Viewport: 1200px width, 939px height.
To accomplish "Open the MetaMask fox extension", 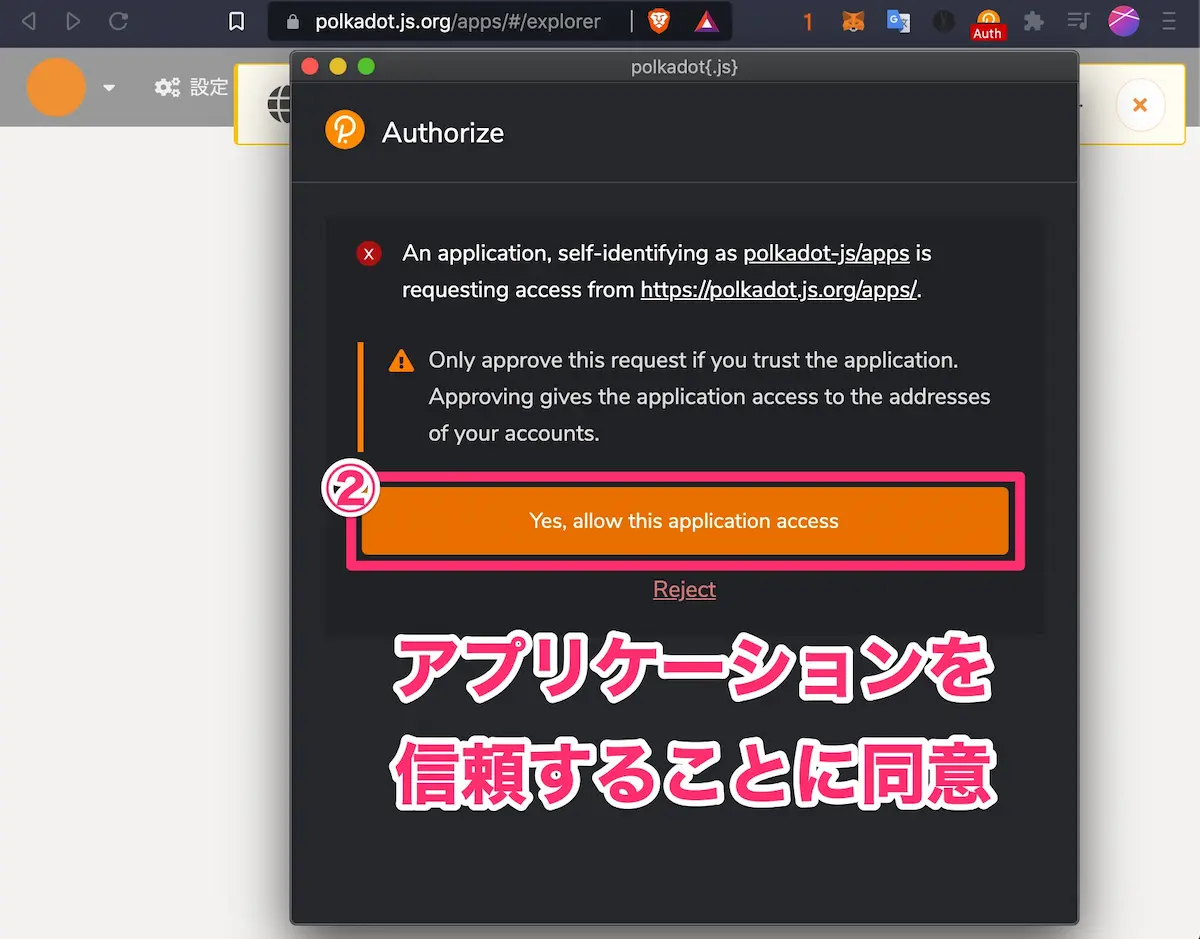I will pos(853,21).
